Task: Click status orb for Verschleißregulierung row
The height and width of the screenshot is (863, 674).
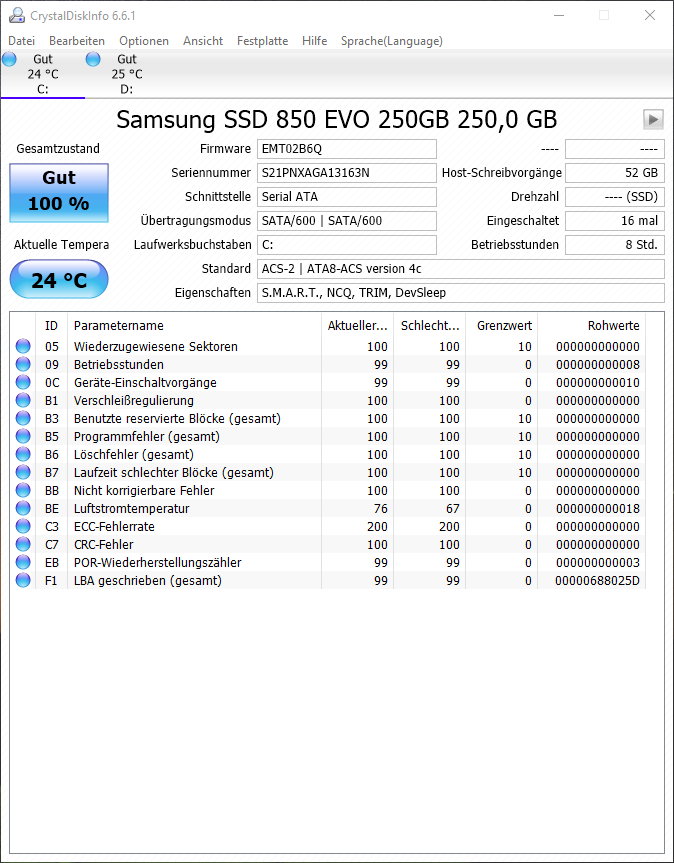Action: 23,400
